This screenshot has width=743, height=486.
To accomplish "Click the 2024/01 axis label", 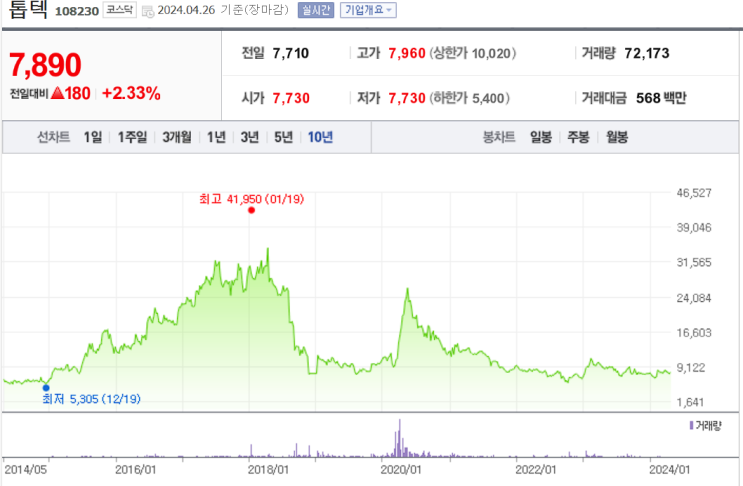I will click(670, 469).
